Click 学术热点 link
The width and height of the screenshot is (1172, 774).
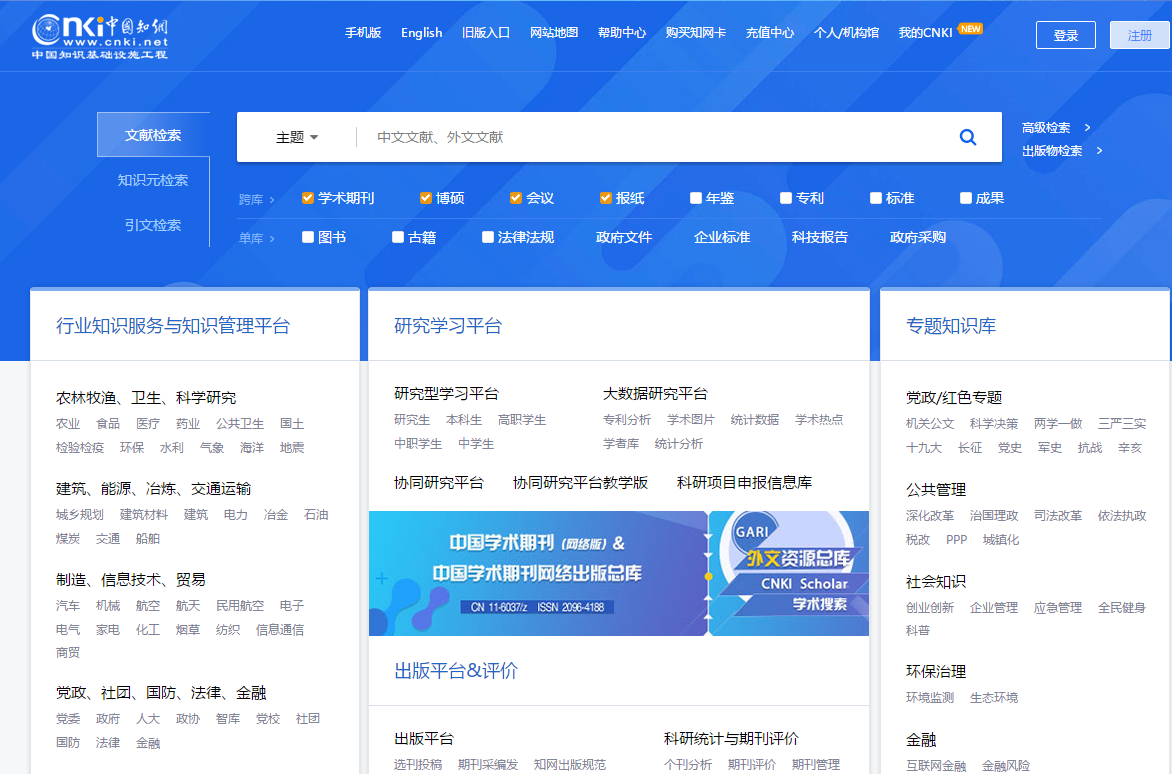pyautogui.click(x=819, y=420)
